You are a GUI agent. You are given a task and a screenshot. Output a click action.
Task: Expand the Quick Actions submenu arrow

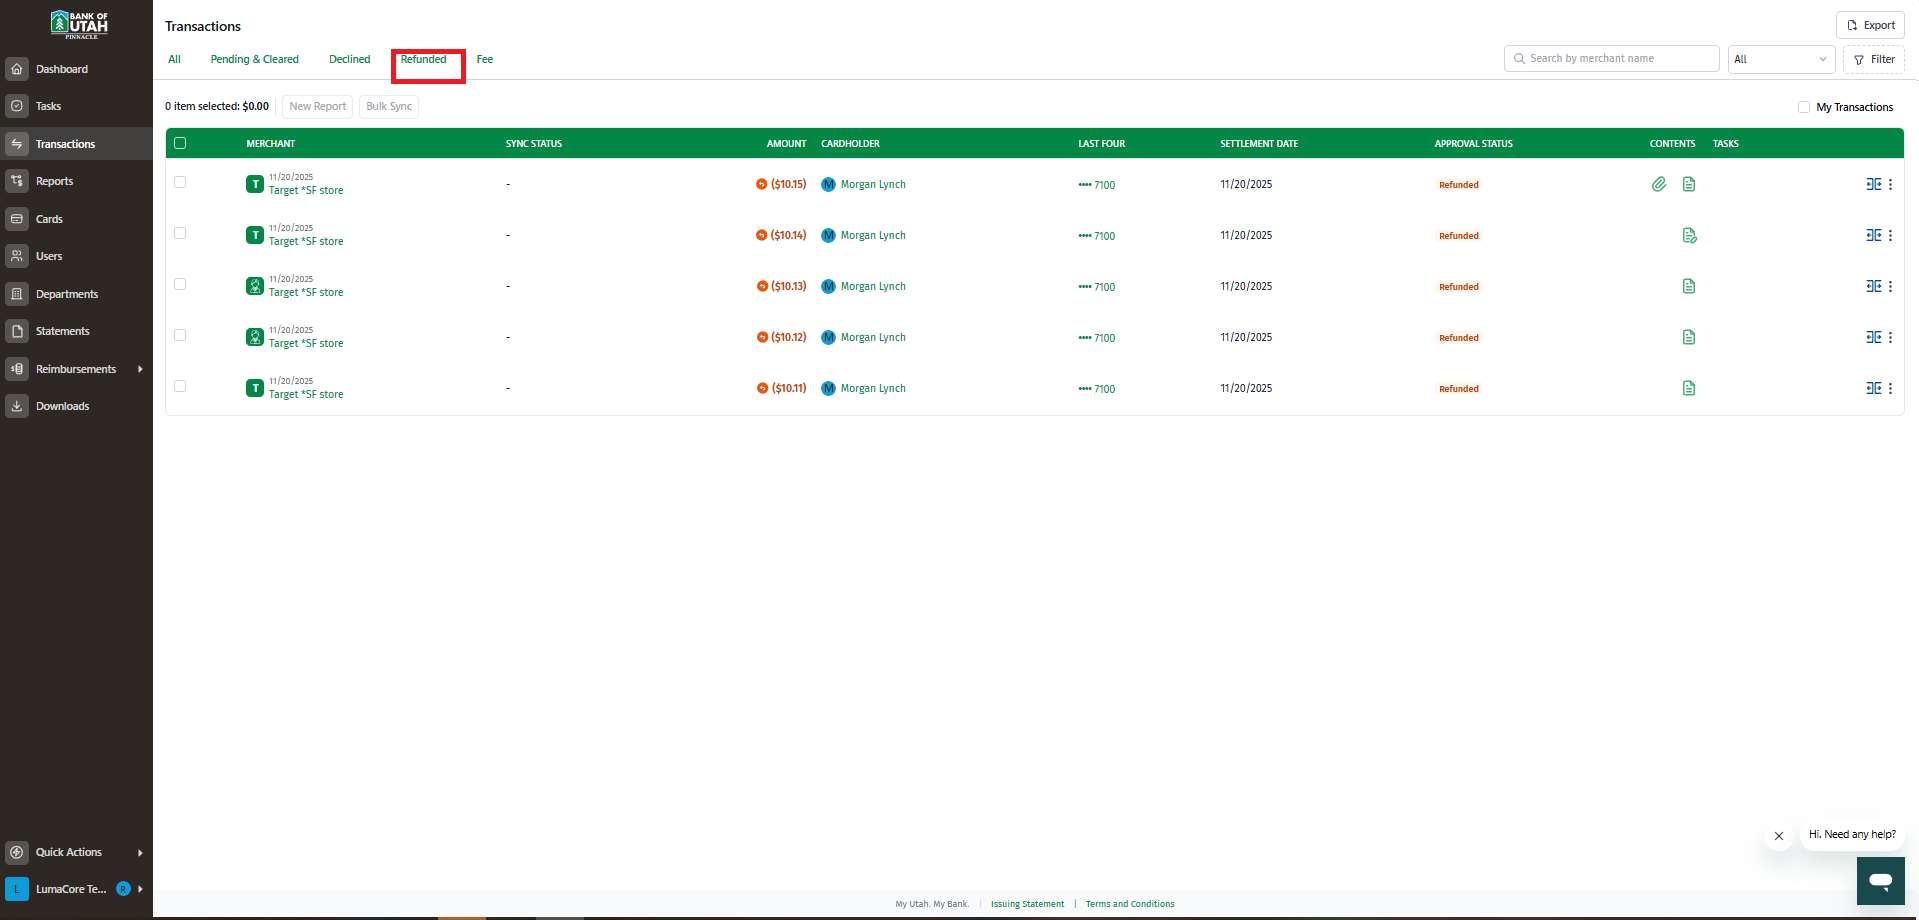[140, 853]
